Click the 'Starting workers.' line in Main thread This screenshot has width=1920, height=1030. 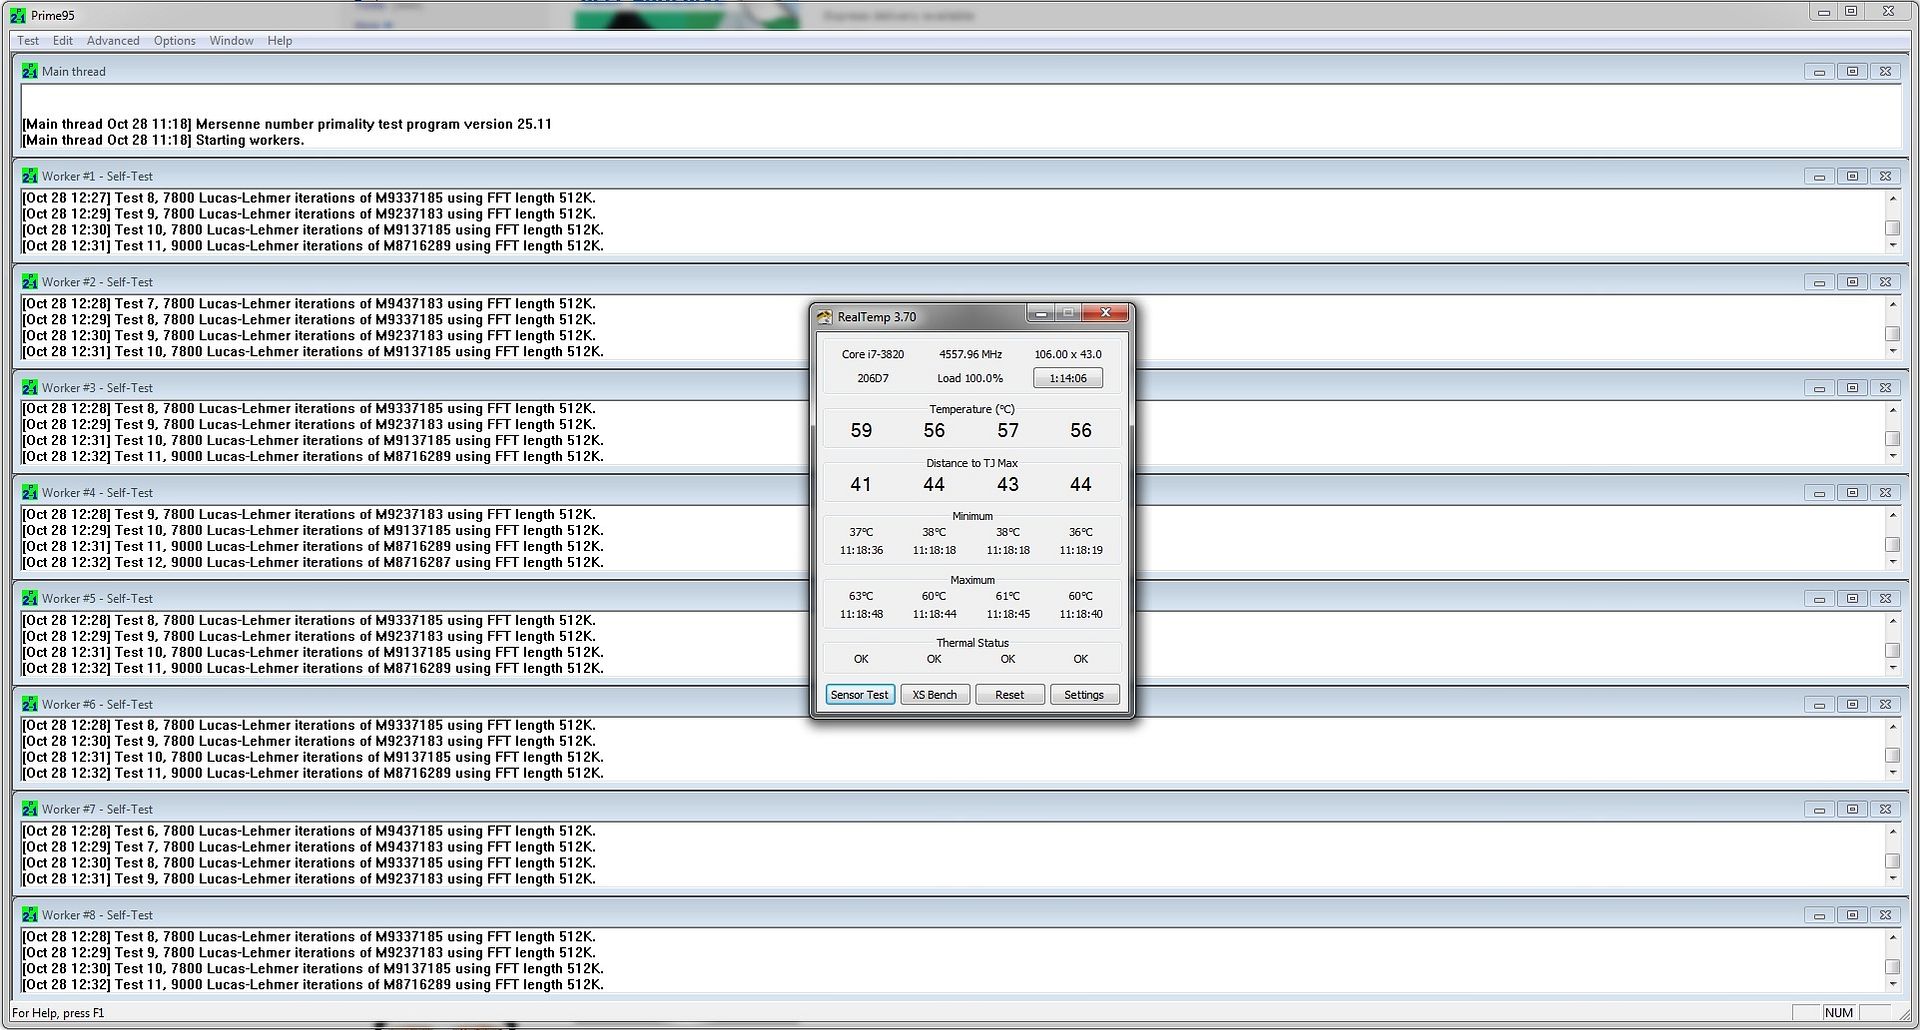tap(163, 140)
